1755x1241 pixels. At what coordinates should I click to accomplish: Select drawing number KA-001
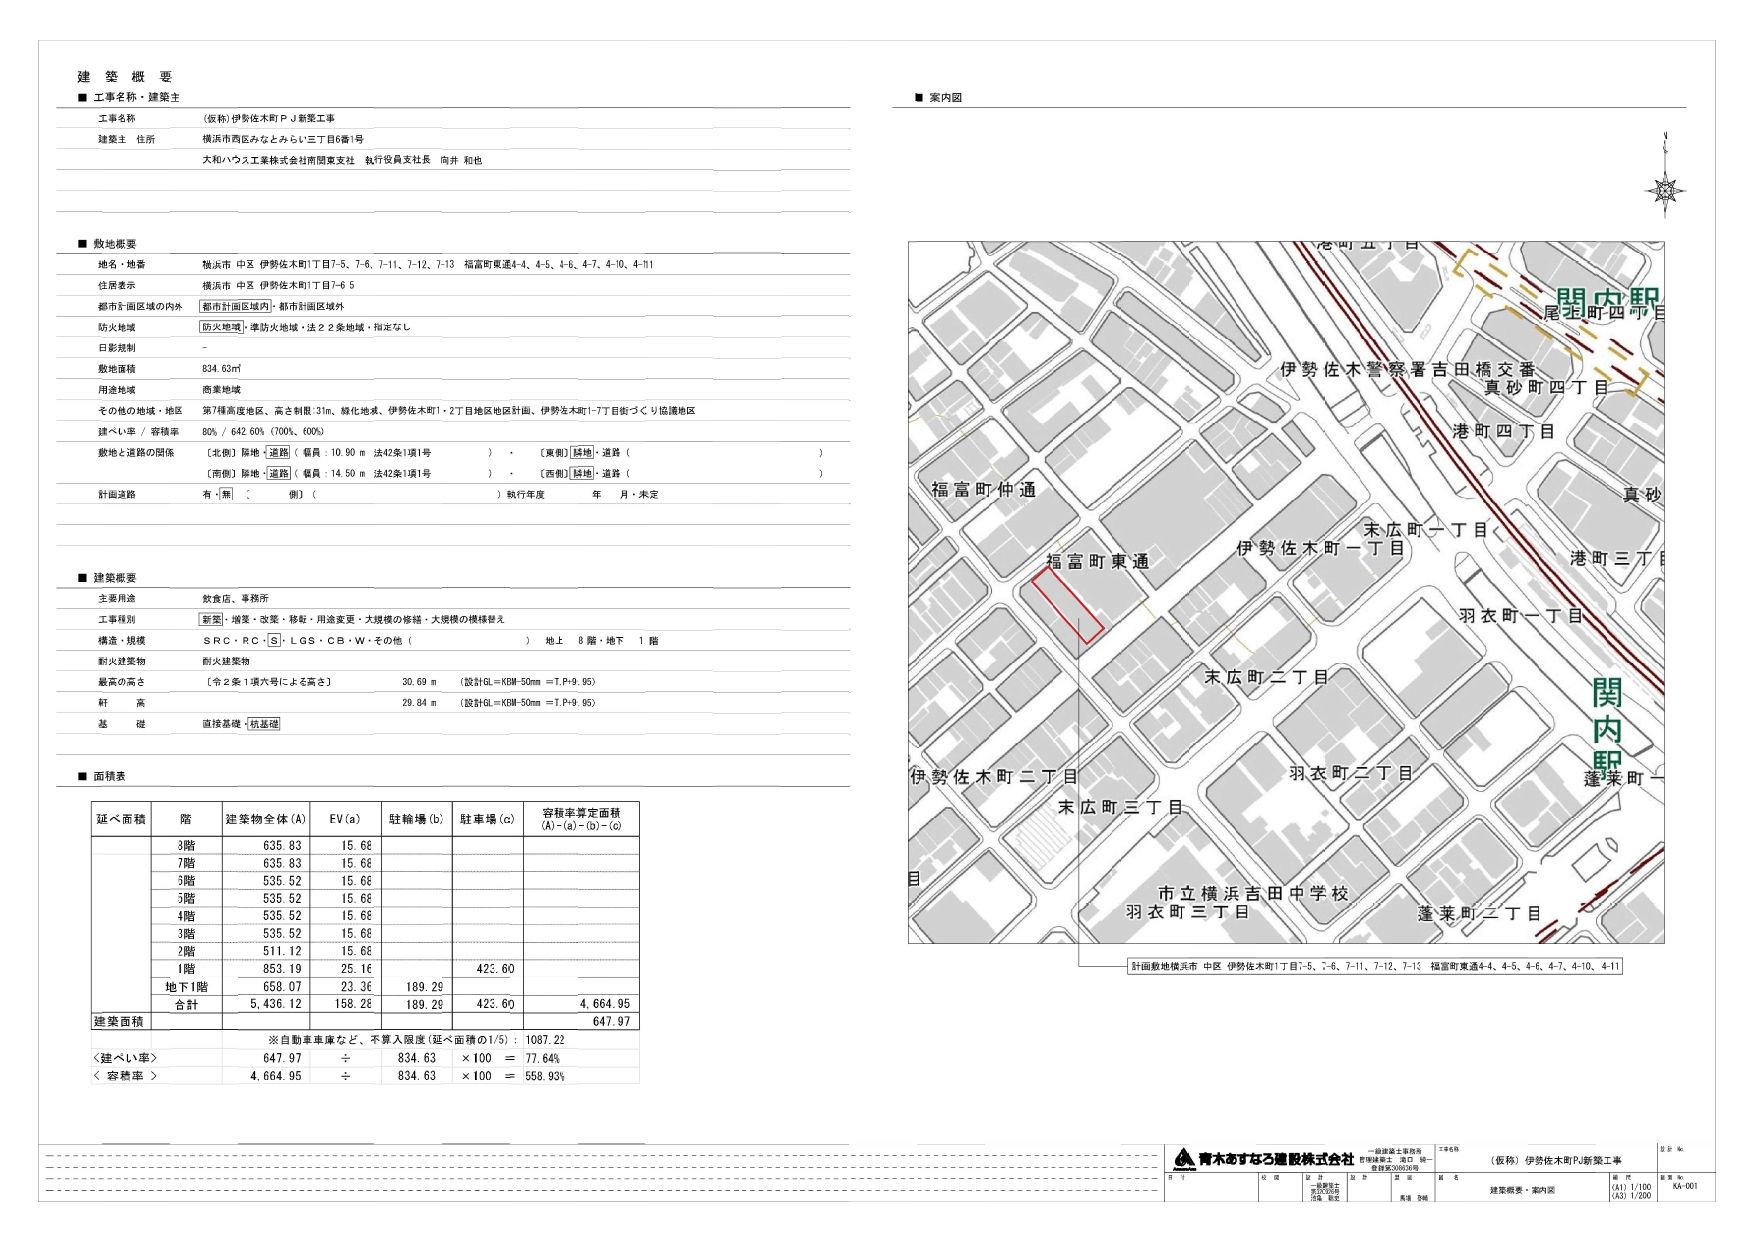coord(1684,1187)
